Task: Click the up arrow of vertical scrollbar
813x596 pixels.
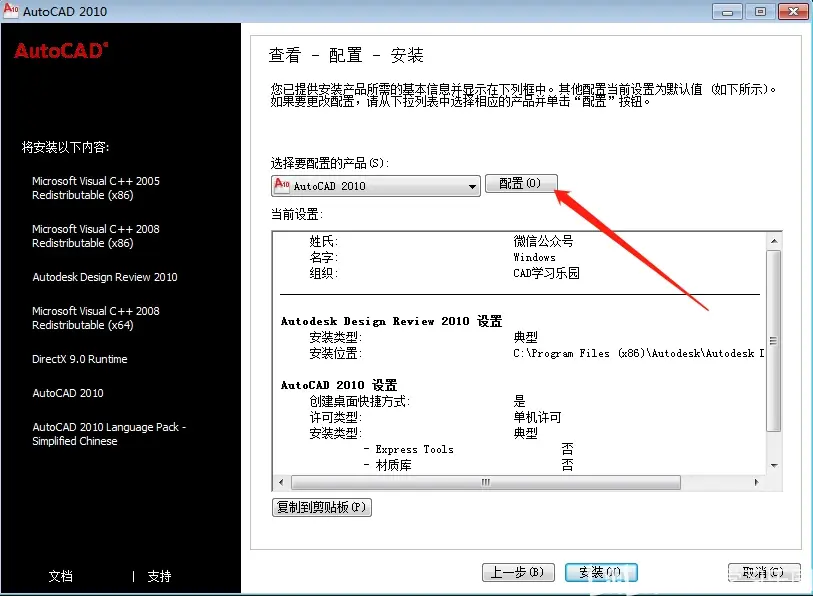Action: 774,241
